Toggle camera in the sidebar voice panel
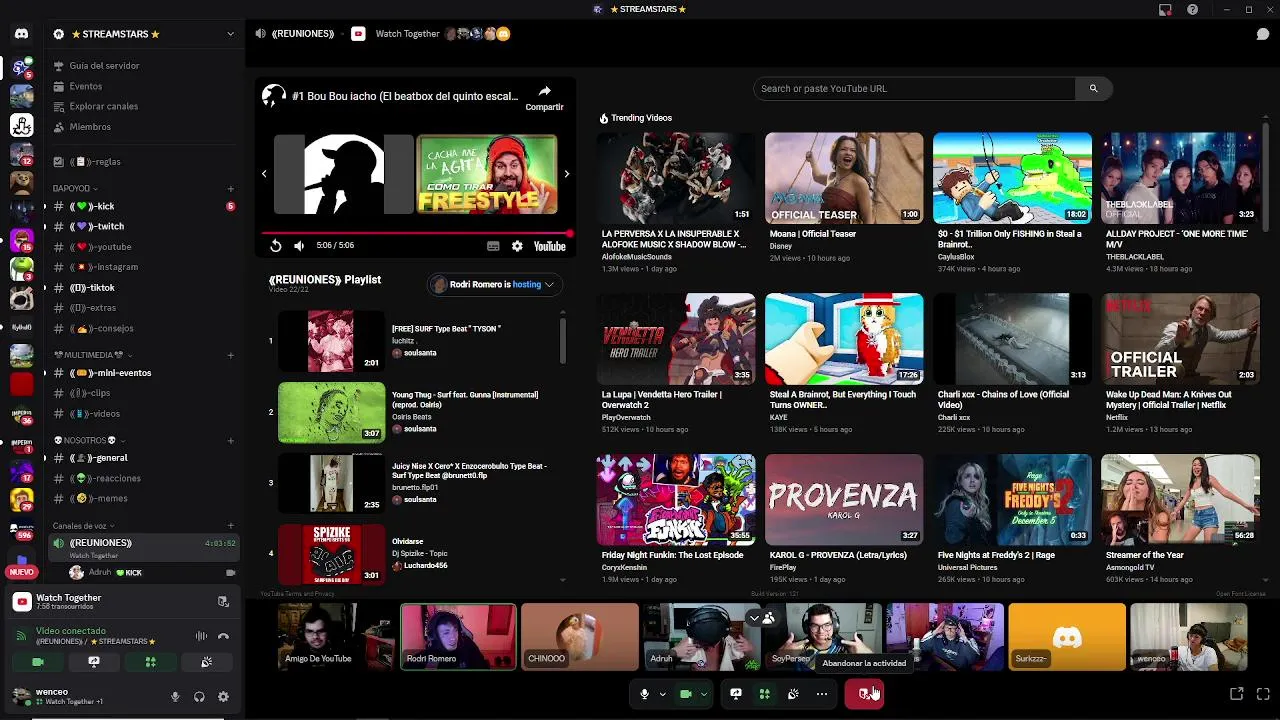This screenshot has width=1280, height=720. tap(38, 662)
